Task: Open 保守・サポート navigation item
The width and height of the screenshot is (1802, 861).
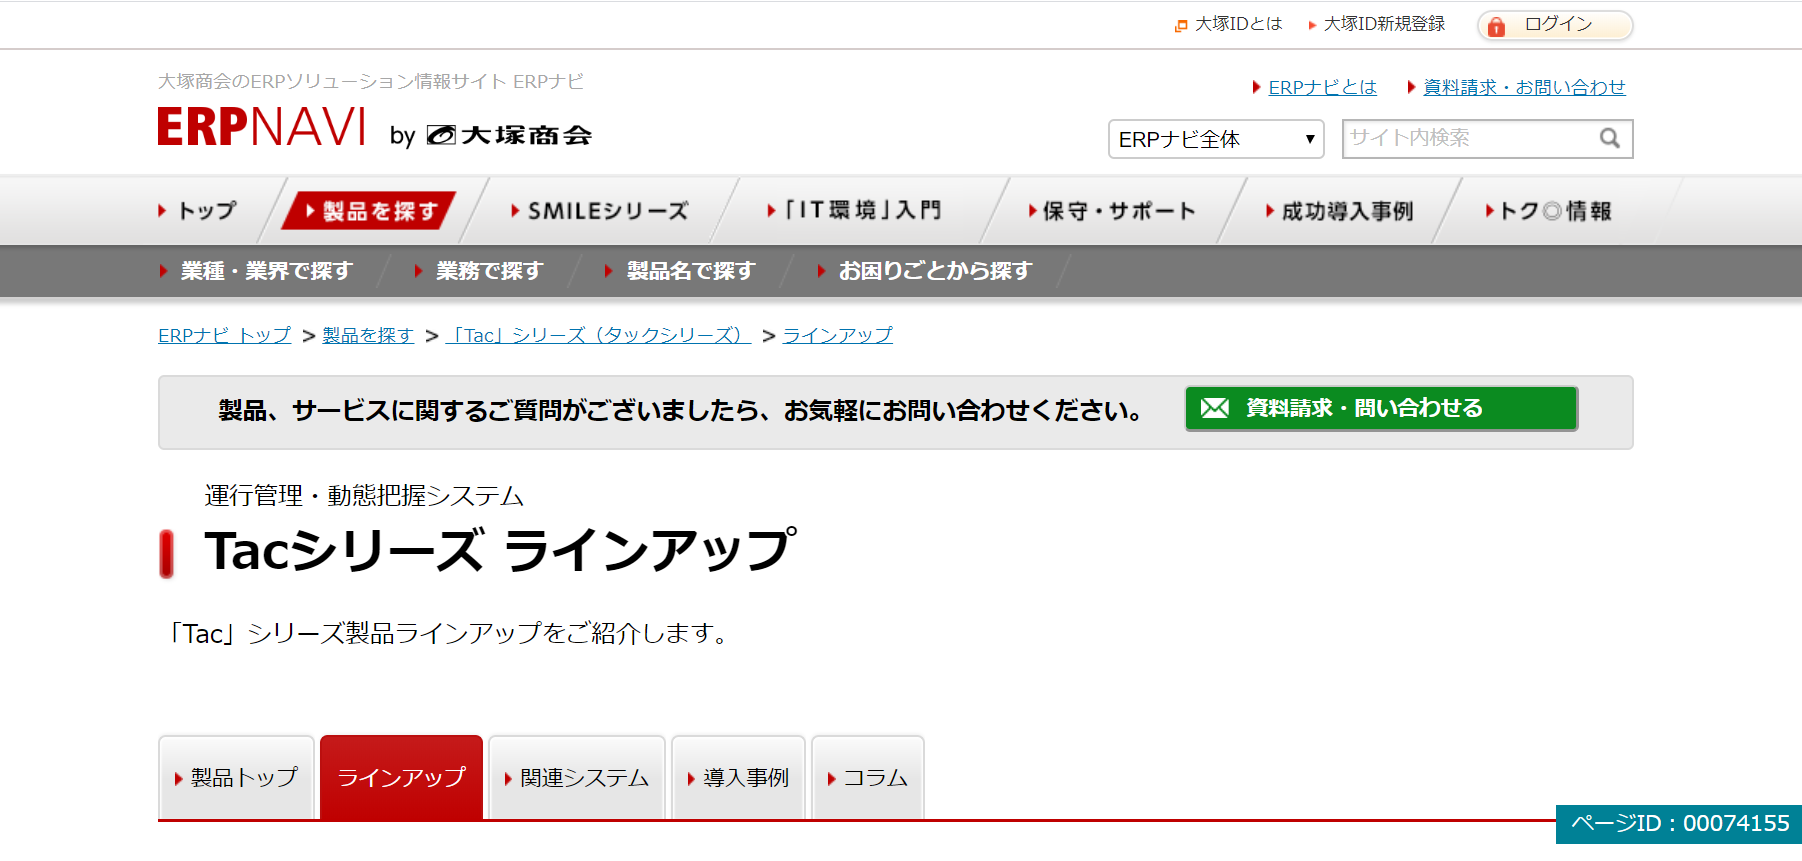Action: 1112,211
